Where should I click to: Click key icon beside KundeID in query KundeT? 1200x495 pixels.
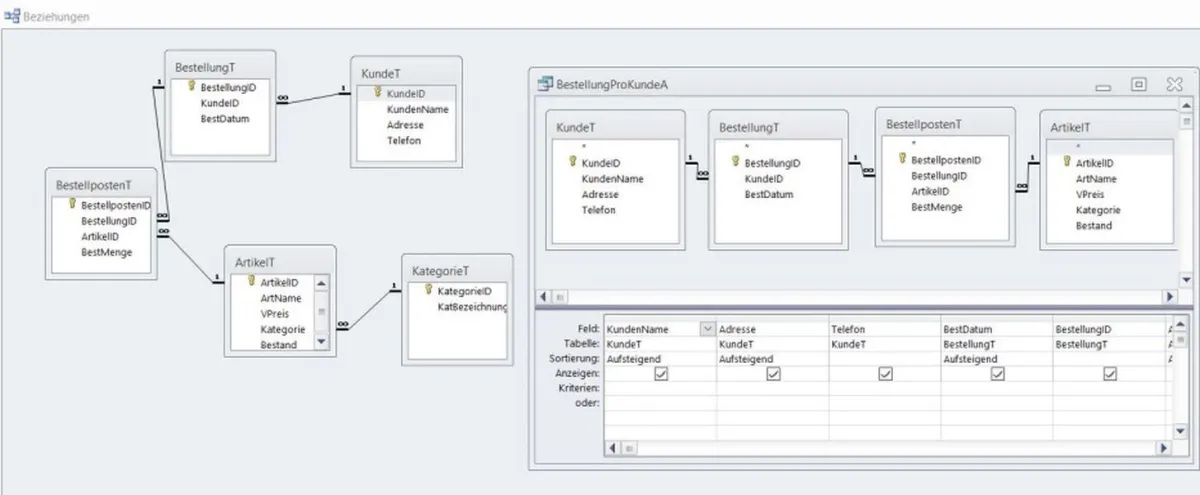[x=573, y=161]
